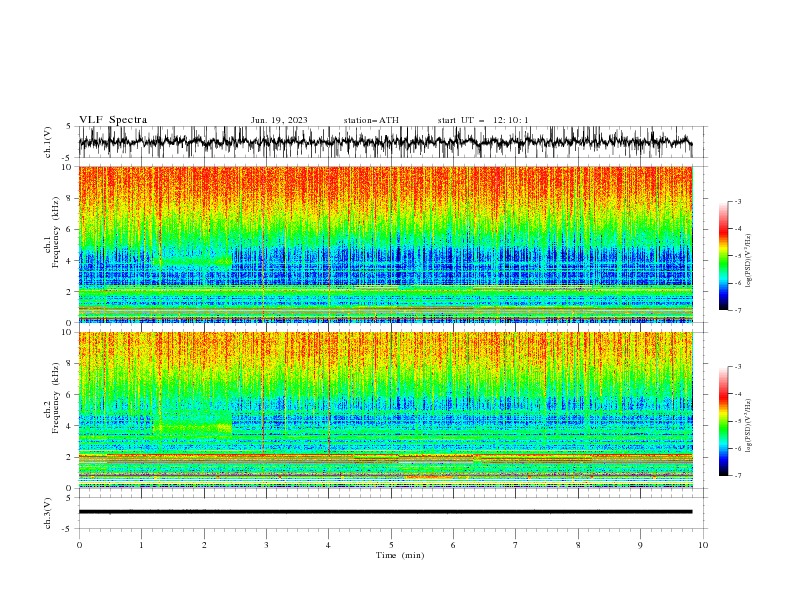Click the flat ch.3 voltage trace

pos(385,512)
